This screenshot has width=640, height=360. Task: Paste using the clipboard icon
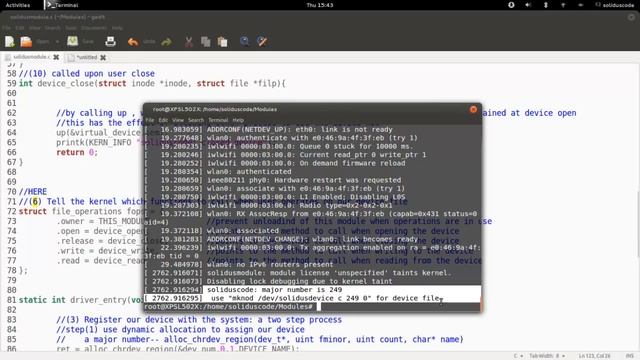coord(222,42)
